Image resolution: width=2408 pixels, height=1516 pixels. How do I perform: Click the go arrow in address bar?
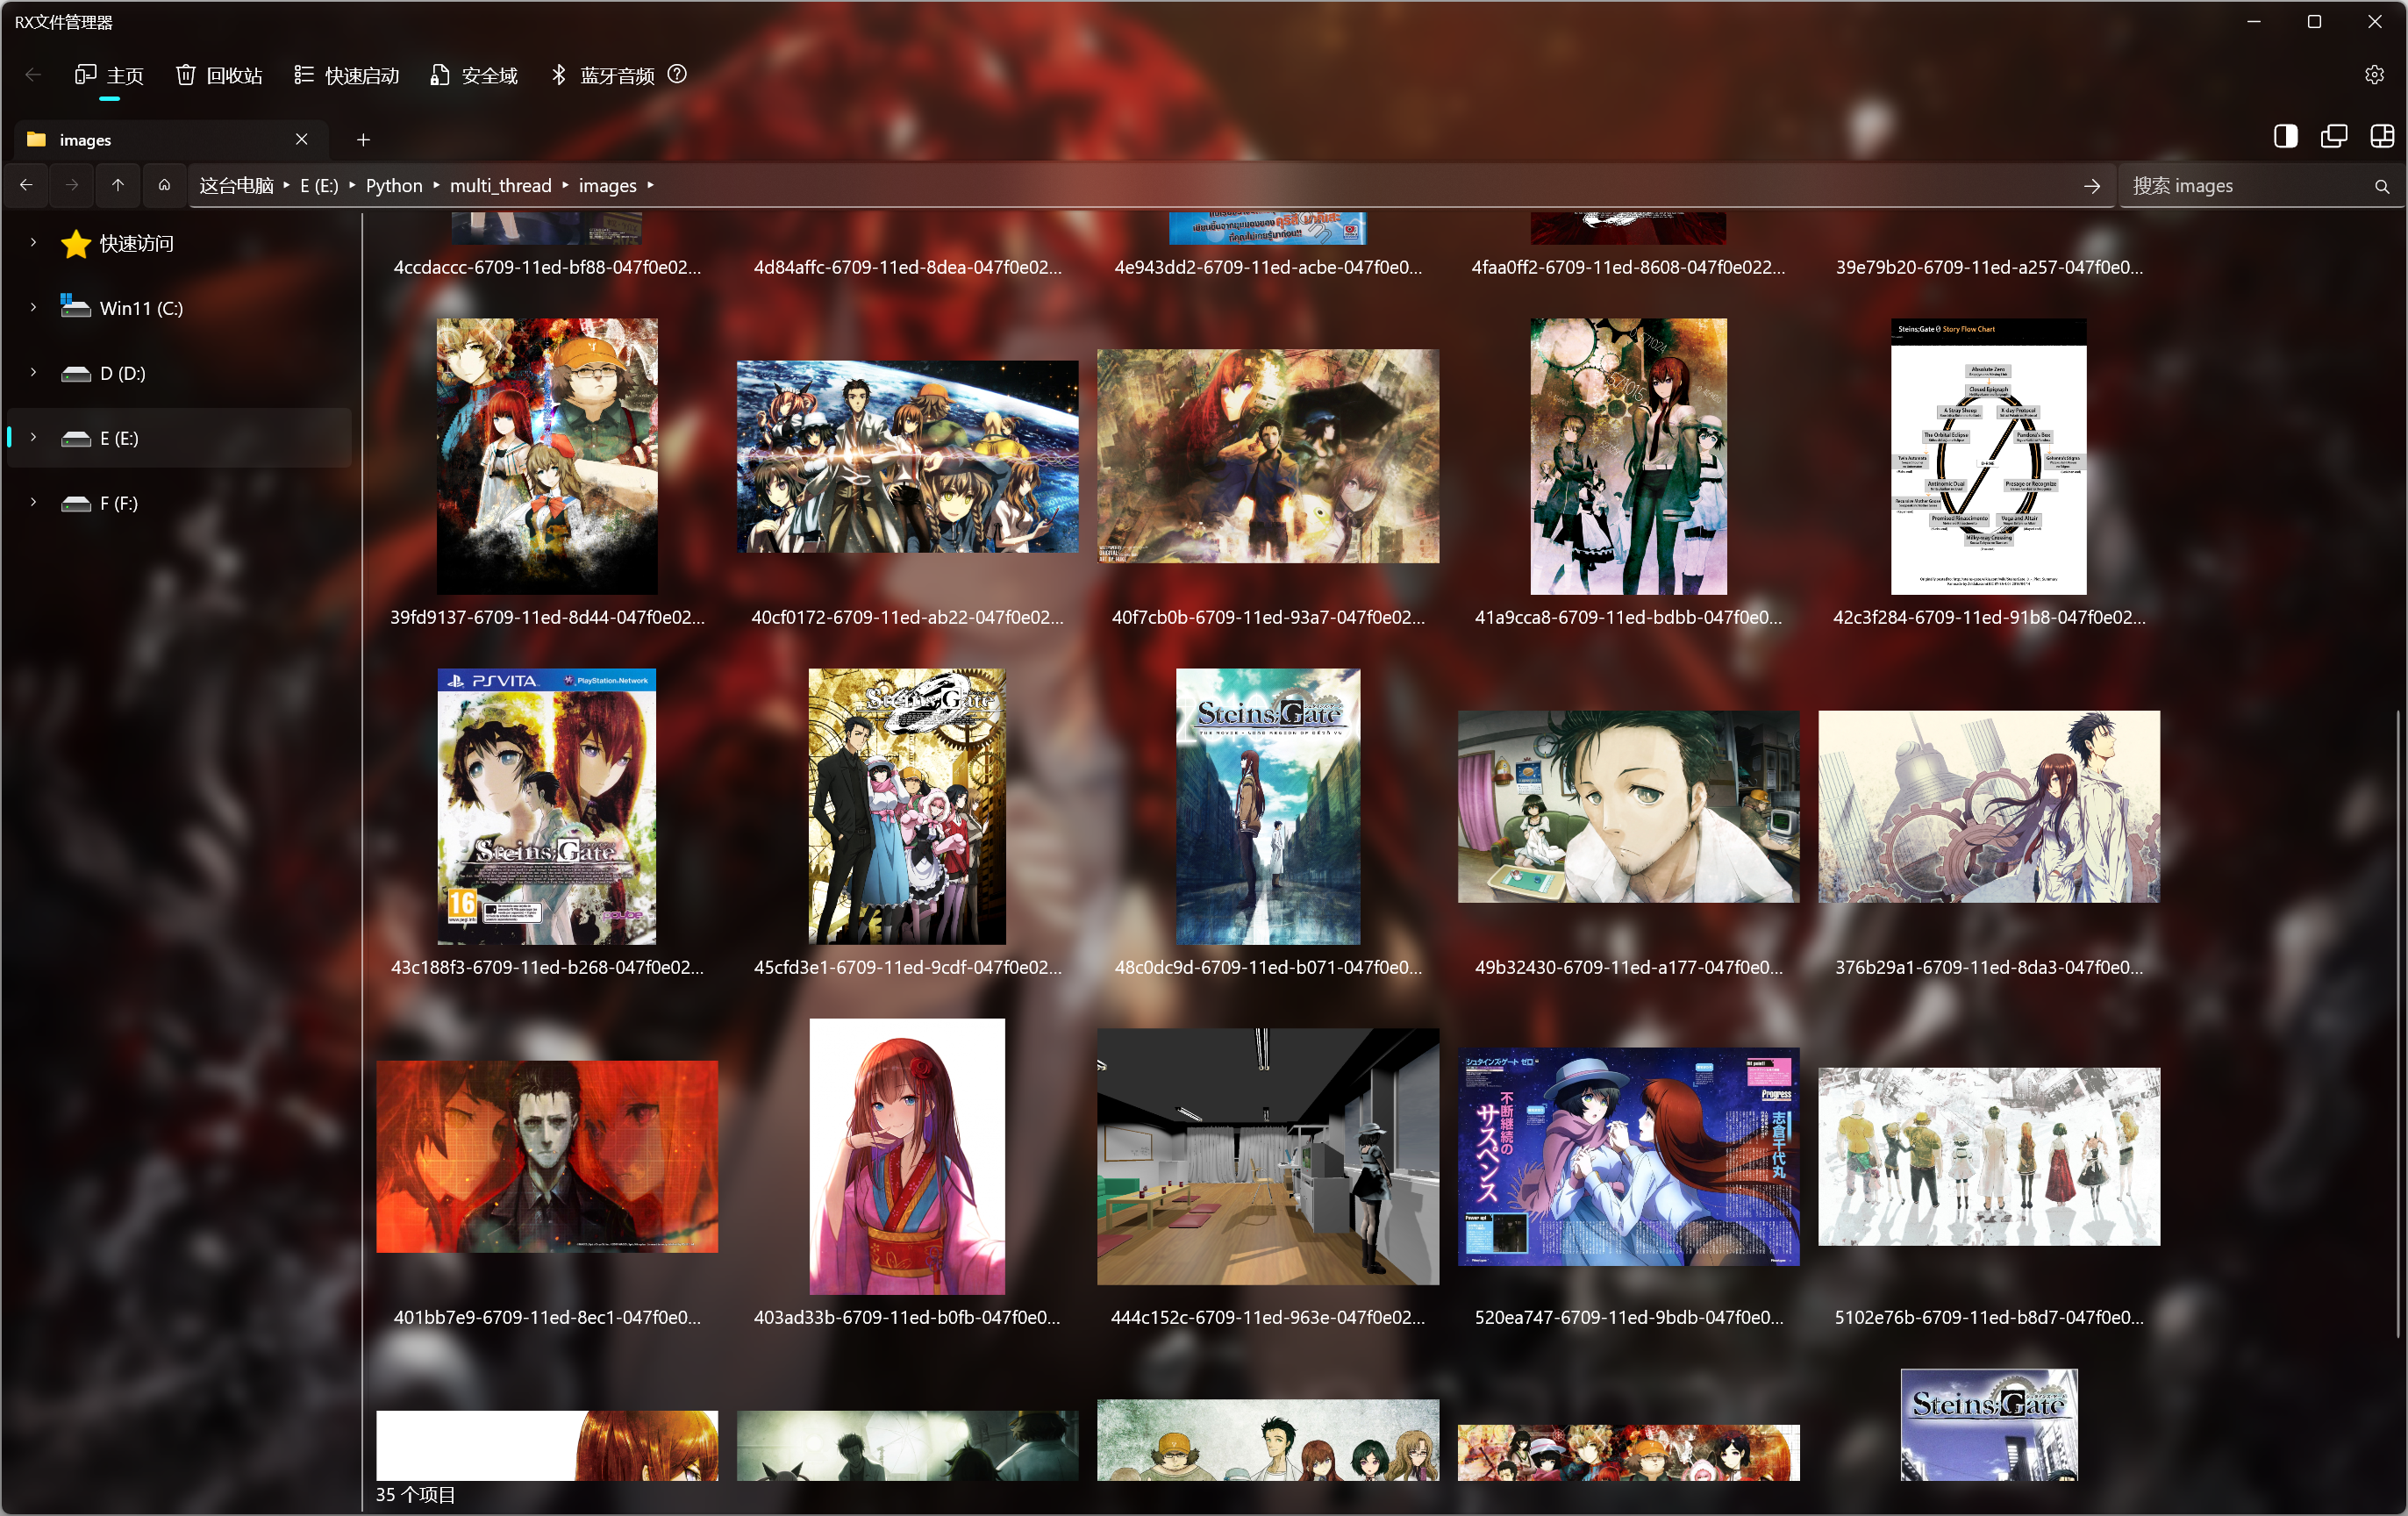[x=2091, y=186]
